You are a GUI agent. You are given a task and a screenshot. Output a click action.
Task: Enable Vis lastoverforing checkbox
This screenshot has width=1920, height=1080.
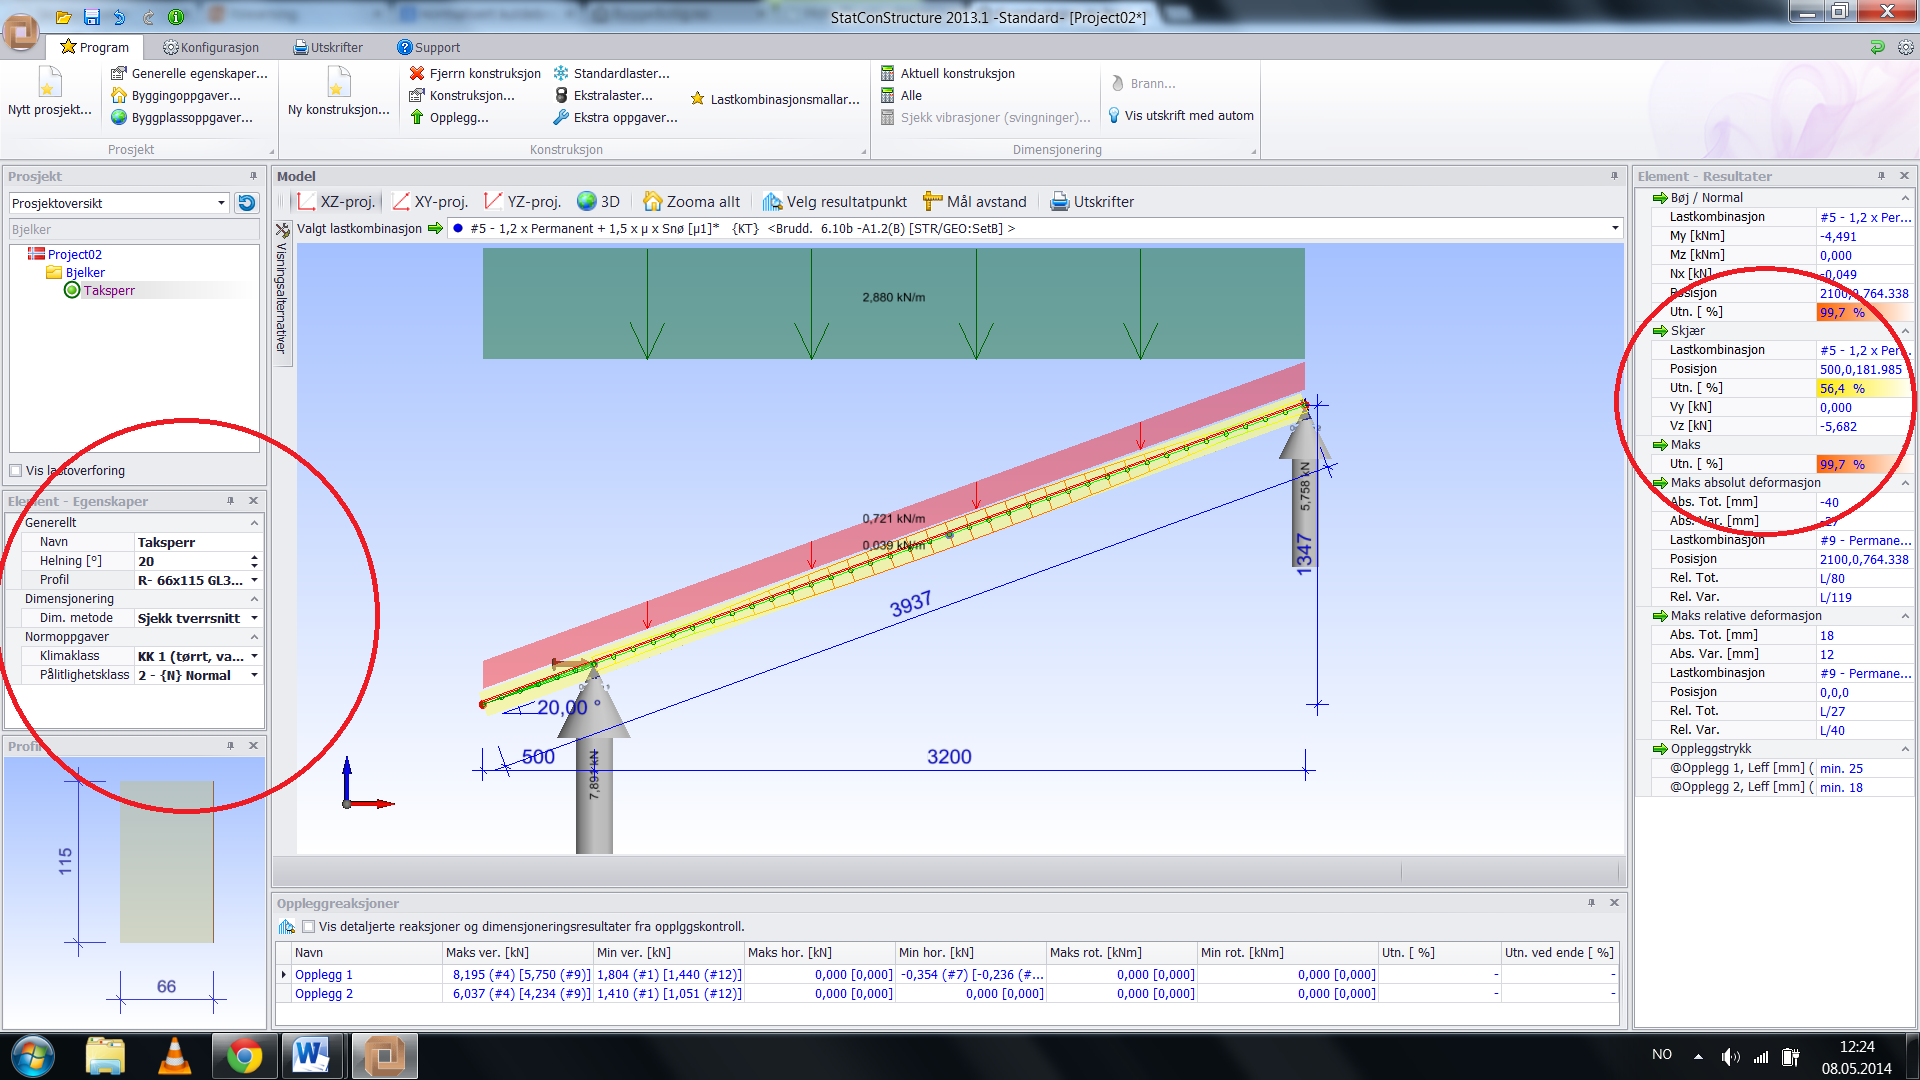click(x=16, y=471)
